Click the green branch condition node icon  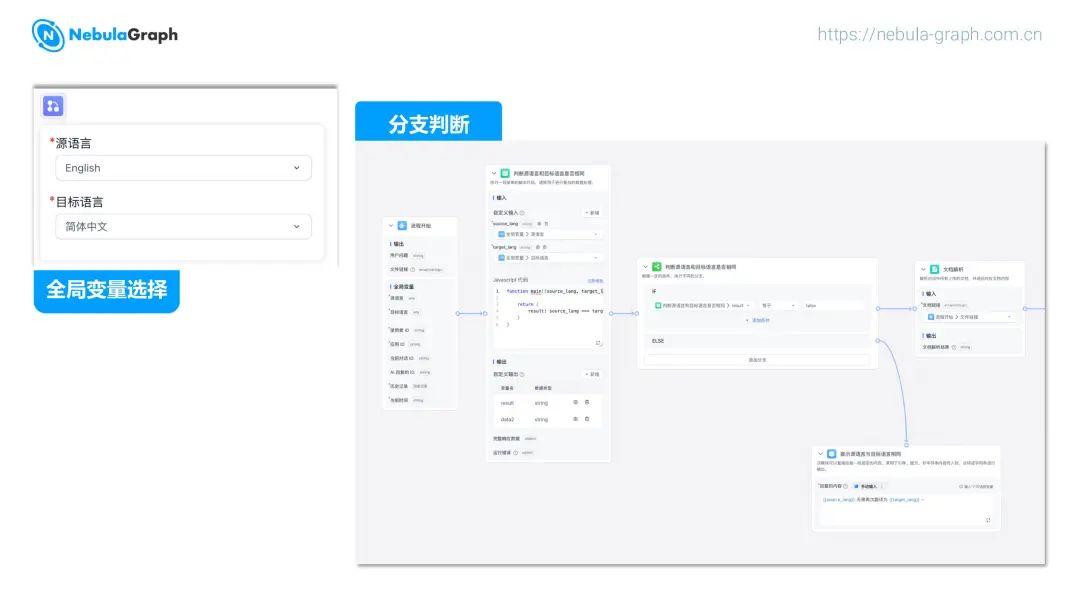coord(656,266)
